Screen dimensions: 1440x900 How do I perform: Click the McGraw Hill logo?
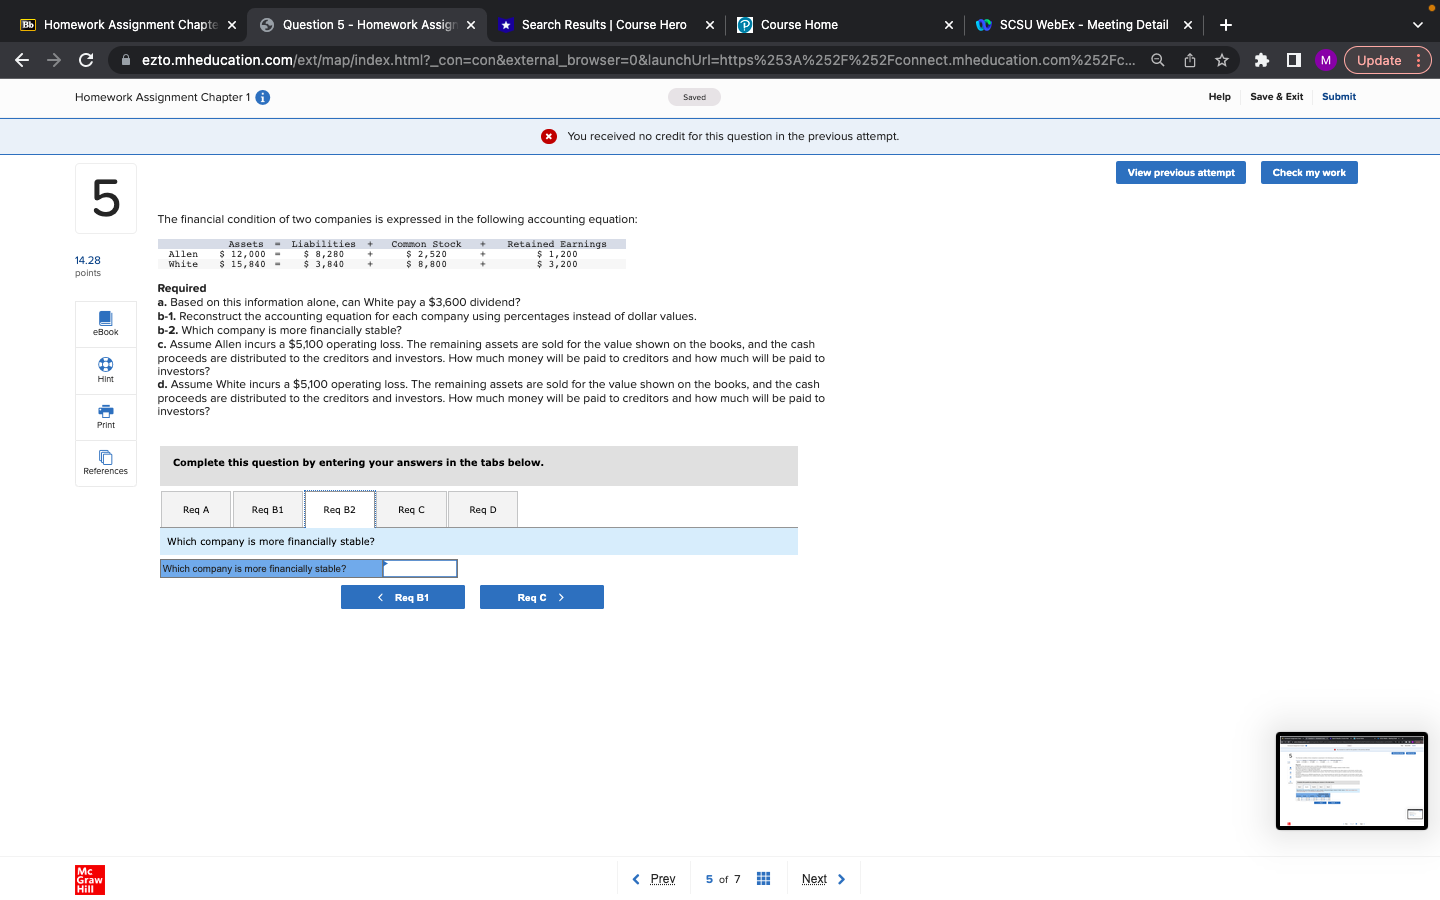[x=90, y=880]
